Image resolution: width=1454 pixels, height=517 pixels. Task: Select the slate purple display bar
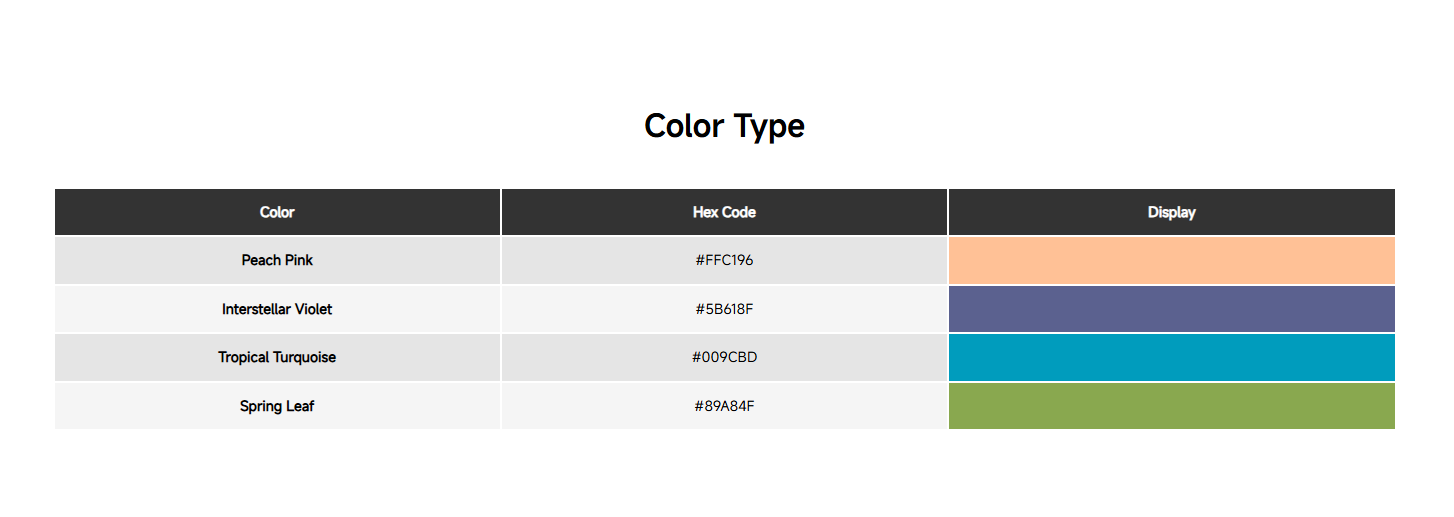1171,309
